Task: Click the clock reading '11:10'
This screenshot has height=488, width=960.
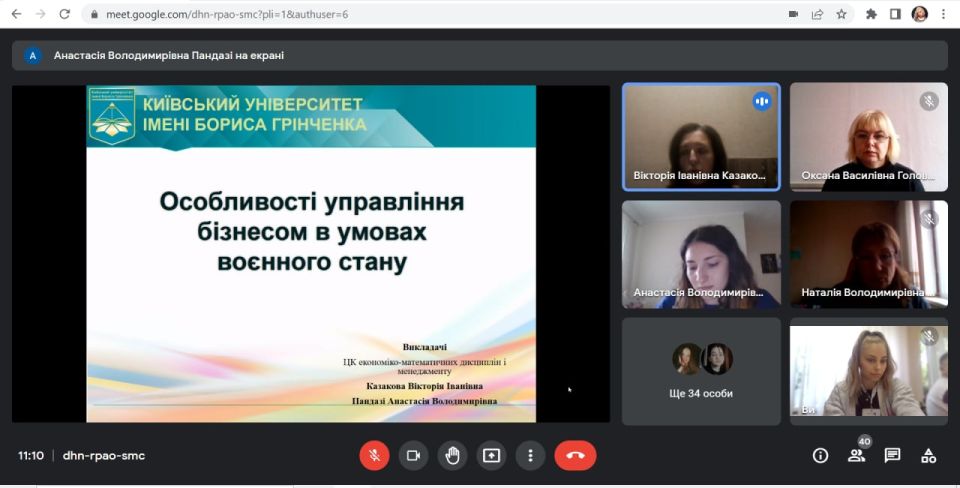Action: point(31,456)
